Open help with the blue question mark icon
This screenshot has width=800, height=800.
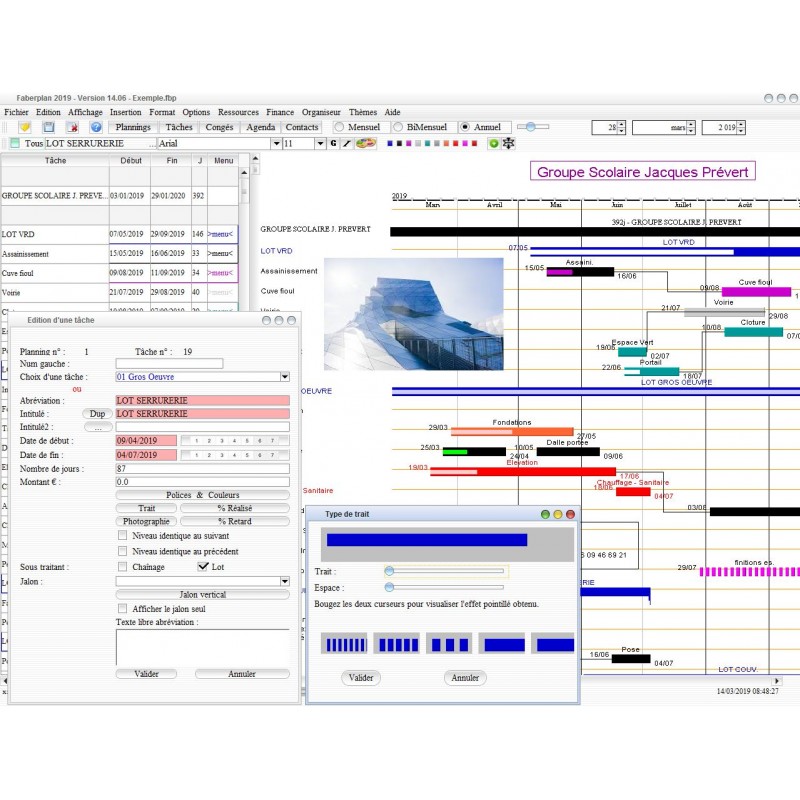96,127
